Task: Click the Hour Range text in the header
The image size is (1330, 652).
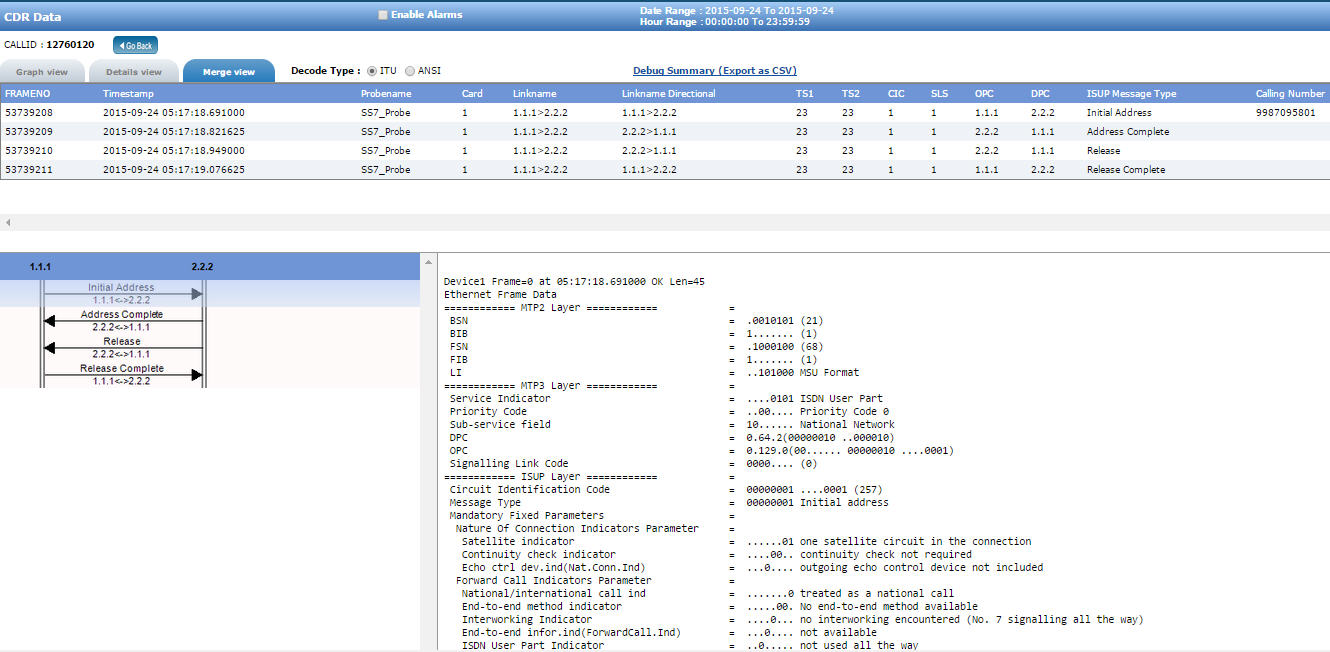Action: [x=725, y=21]
